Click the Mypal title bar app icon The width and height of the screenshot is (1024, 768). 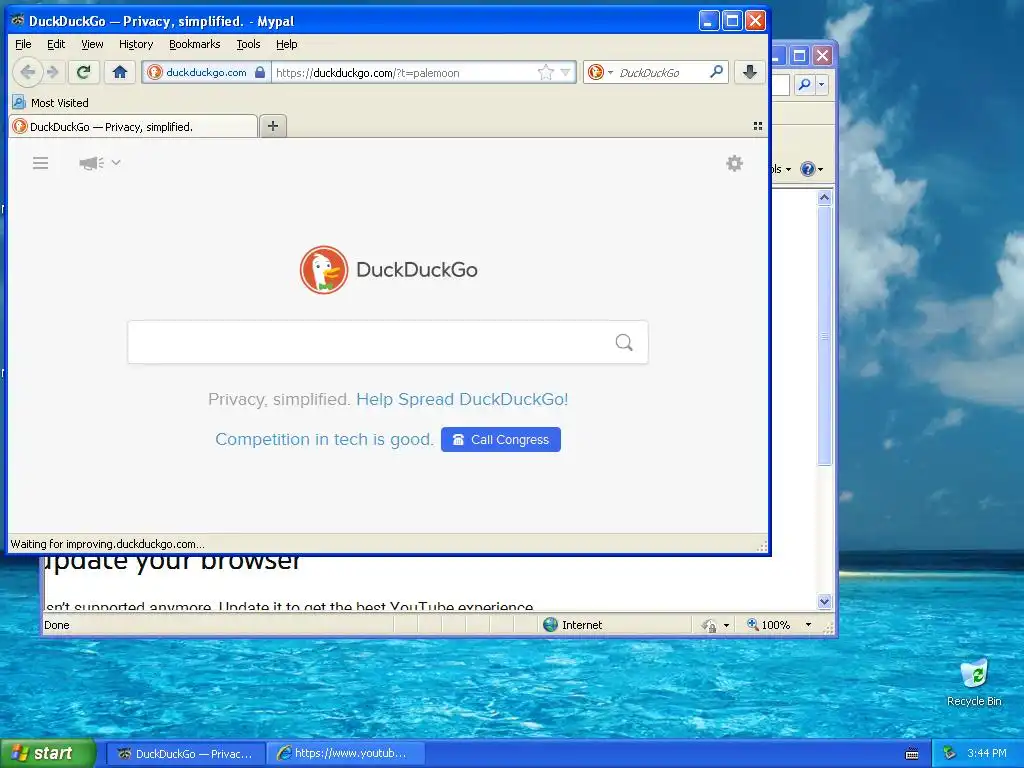click(18, 21)
